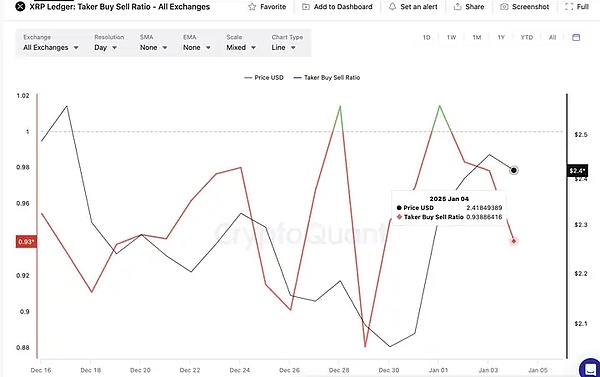
Task: Toggle the Price USD legend series
Action: (264, 77)
